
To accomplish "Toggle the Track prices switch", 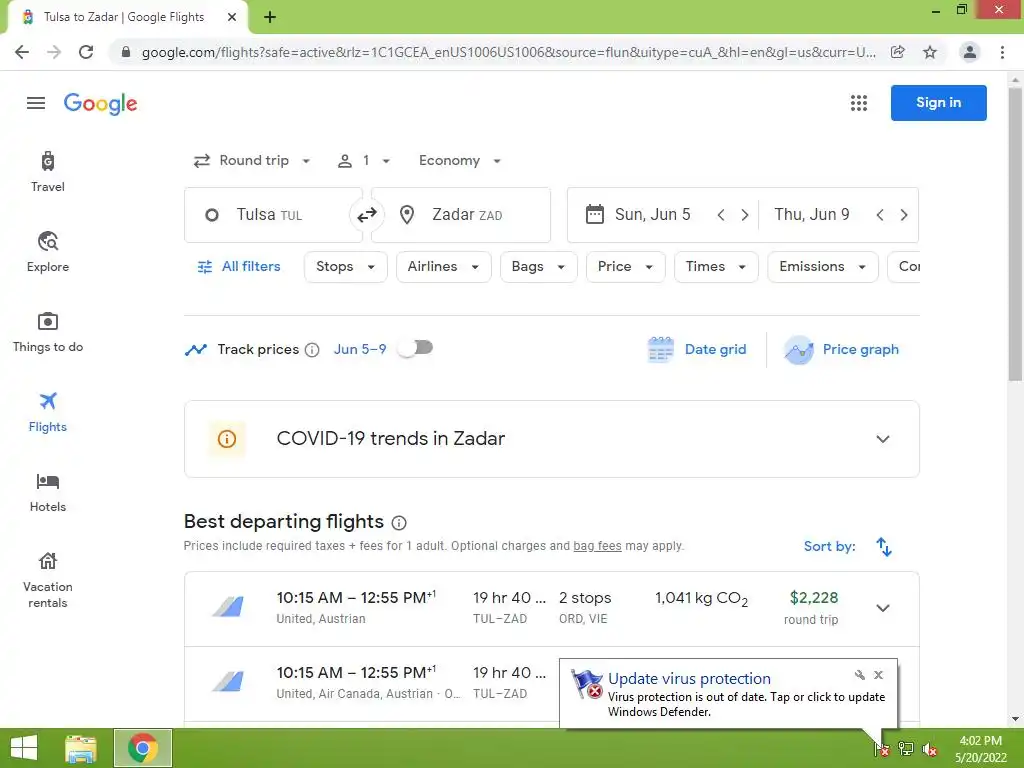I will 416,348.
